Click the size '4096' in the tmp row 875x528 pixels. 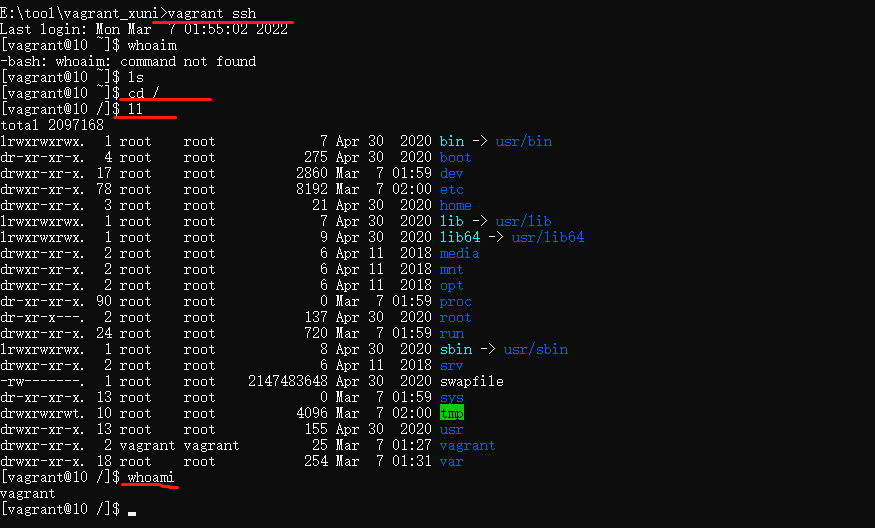click(x=312, y=414)
